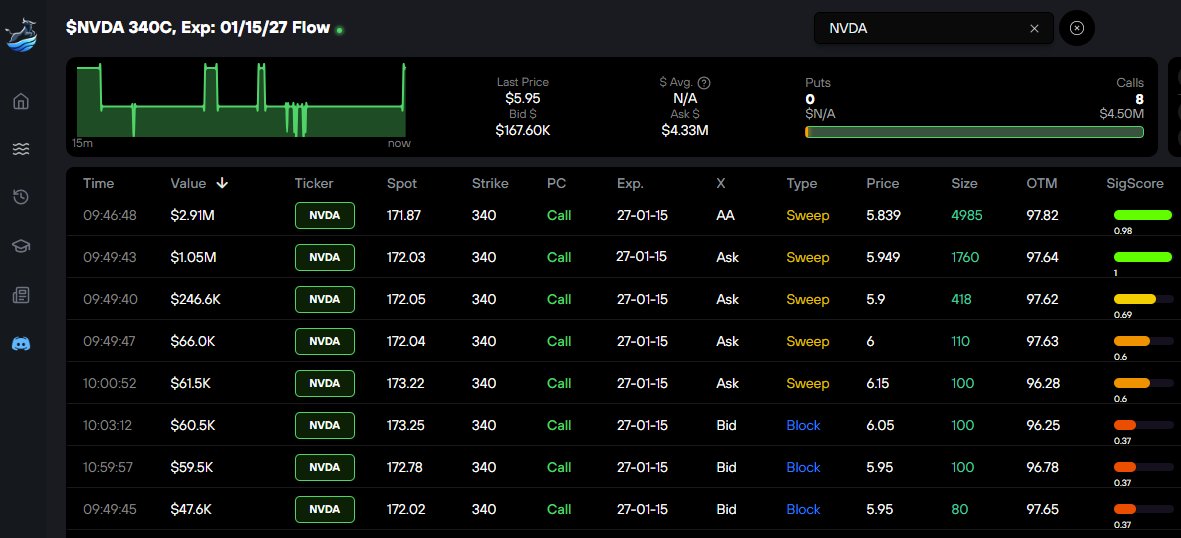Click SigScore bar for the 09:46:48 row
1181x538 pixels.
click(x=1143, y=215)
